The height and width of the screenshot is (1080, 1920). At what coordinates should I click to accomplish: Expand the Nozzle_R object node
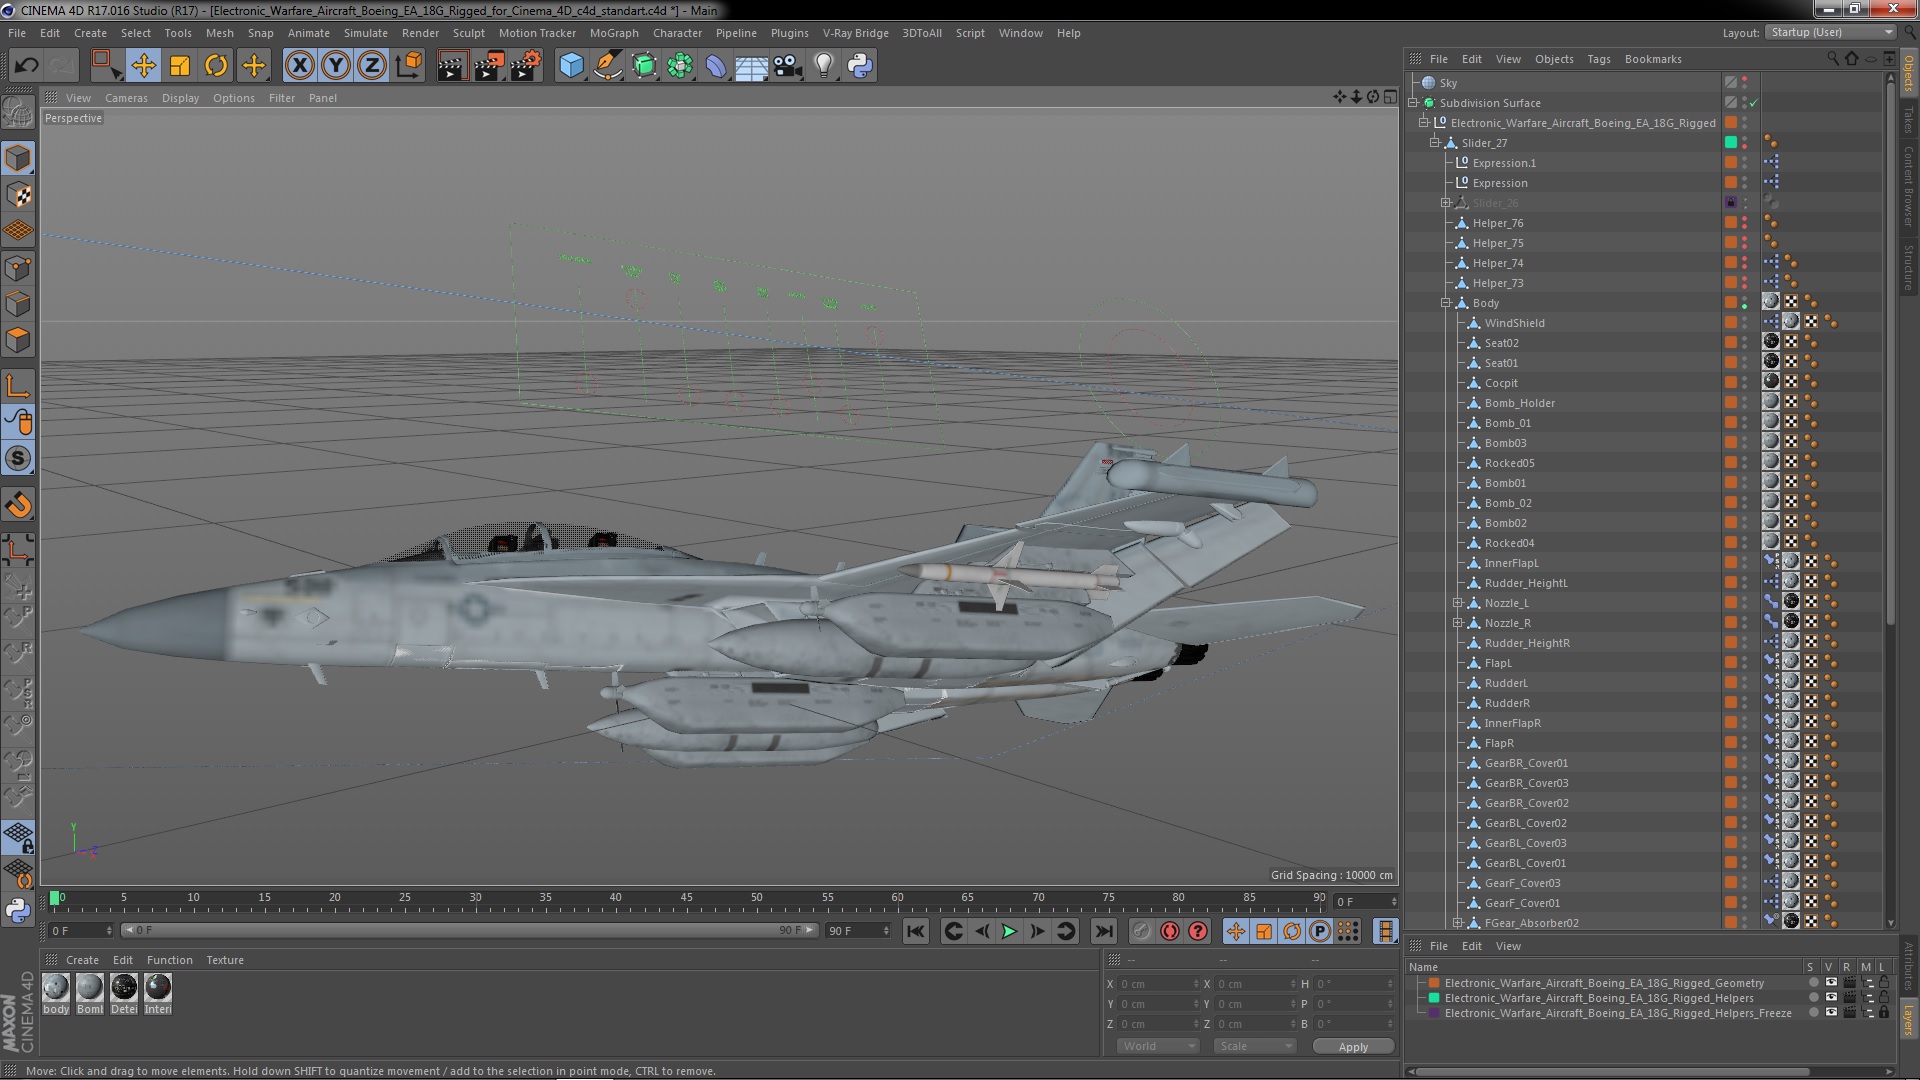tap(1458, 623)
